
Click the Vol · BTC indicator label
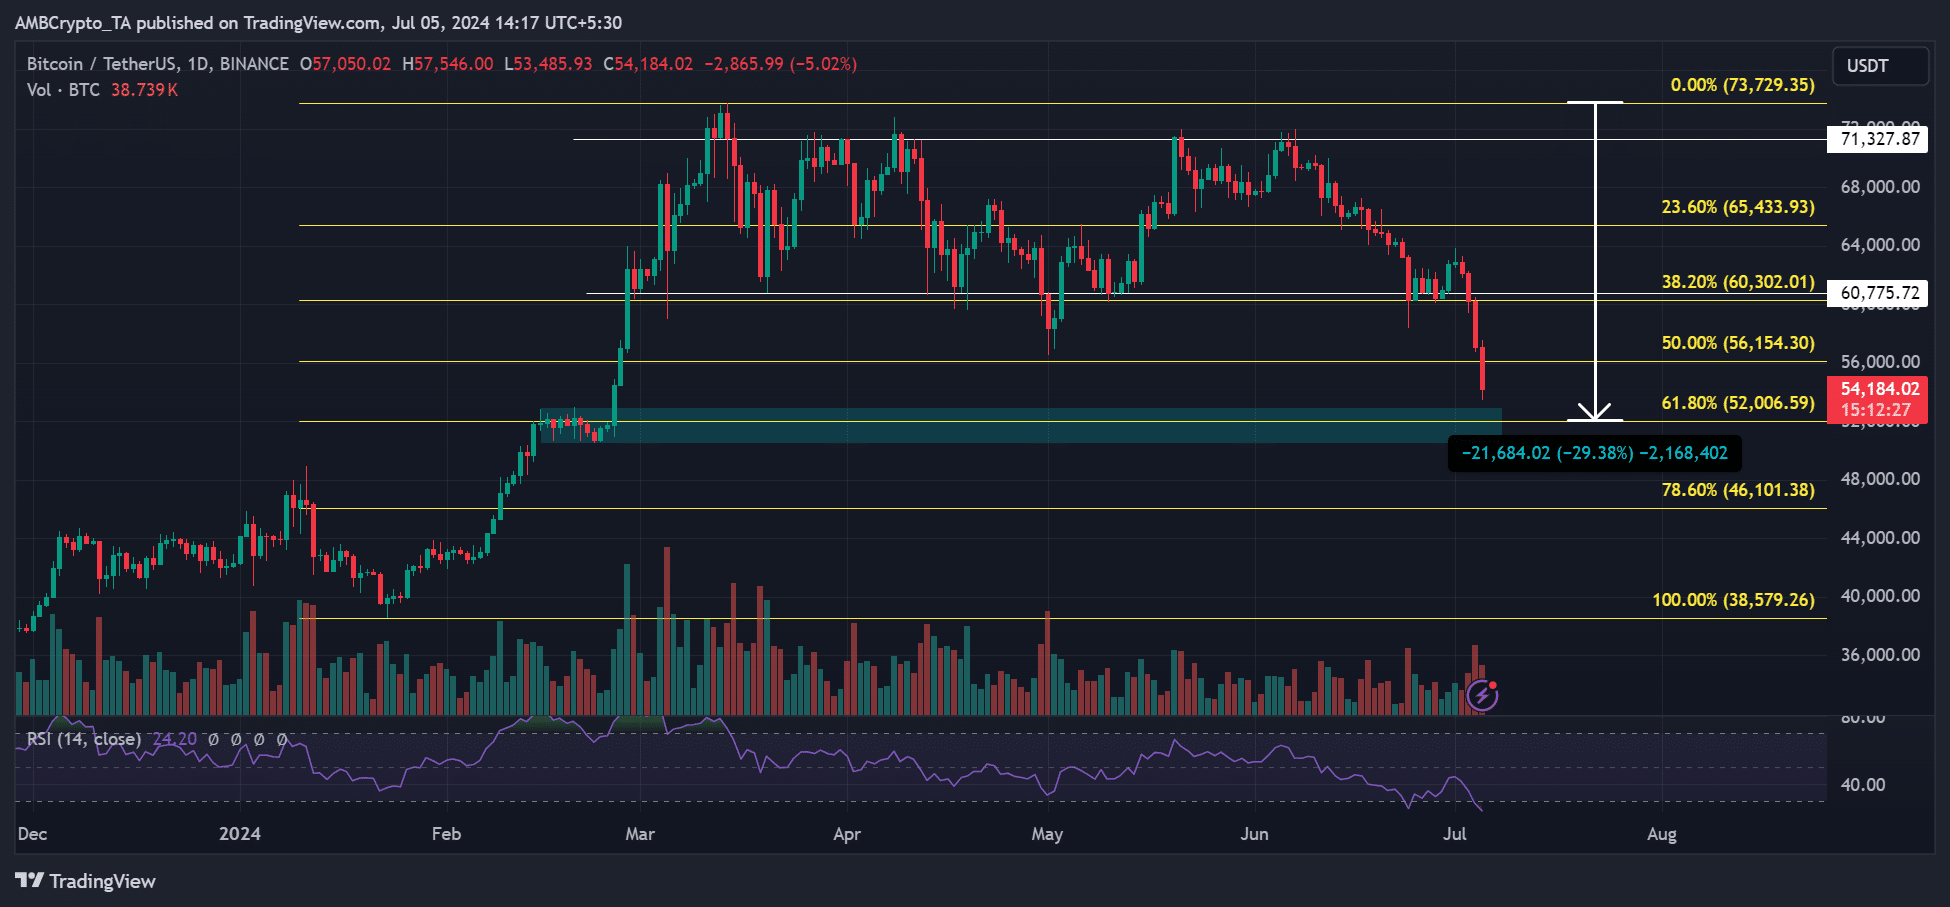tap(63, 90)
